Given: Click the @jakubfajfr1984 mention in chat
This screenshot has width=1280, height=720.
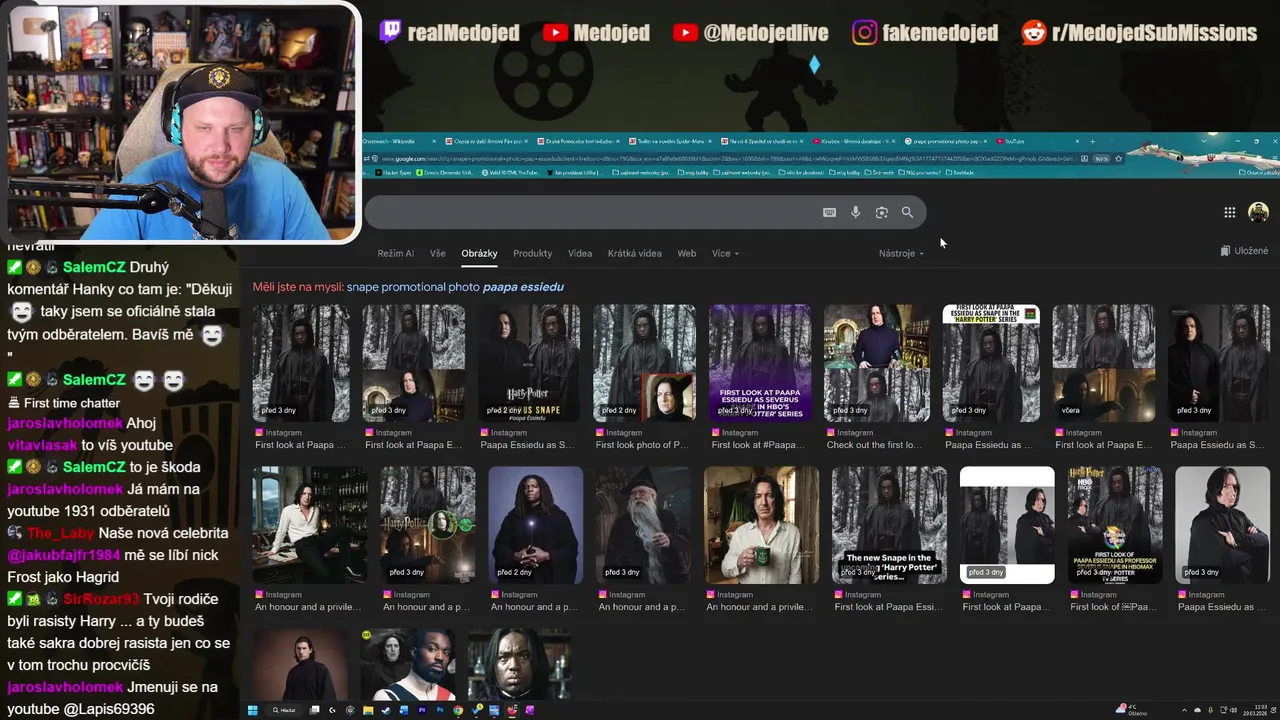Looking at the screenshot, I should click(63, 555).
